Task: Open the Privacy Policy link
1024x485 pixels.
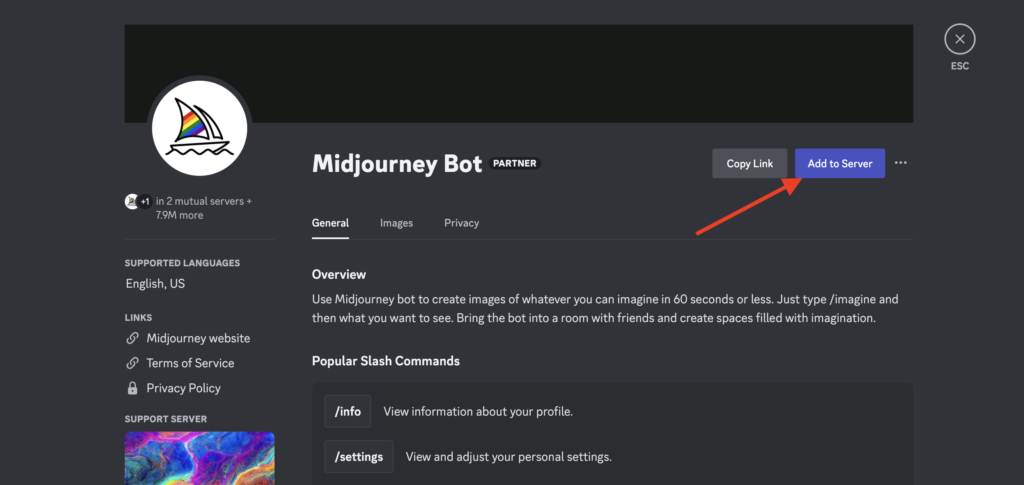Action: pyautogui.click(x=184, y=388)
